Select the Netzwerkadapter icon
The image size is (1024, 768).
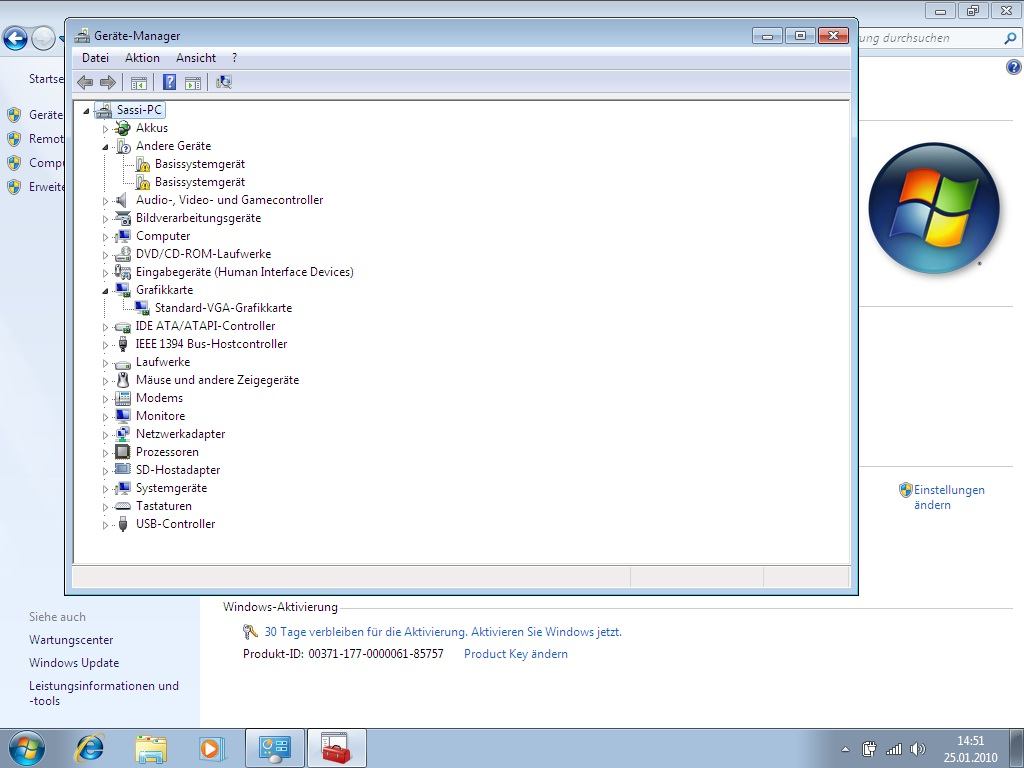(x=122, y=434)
